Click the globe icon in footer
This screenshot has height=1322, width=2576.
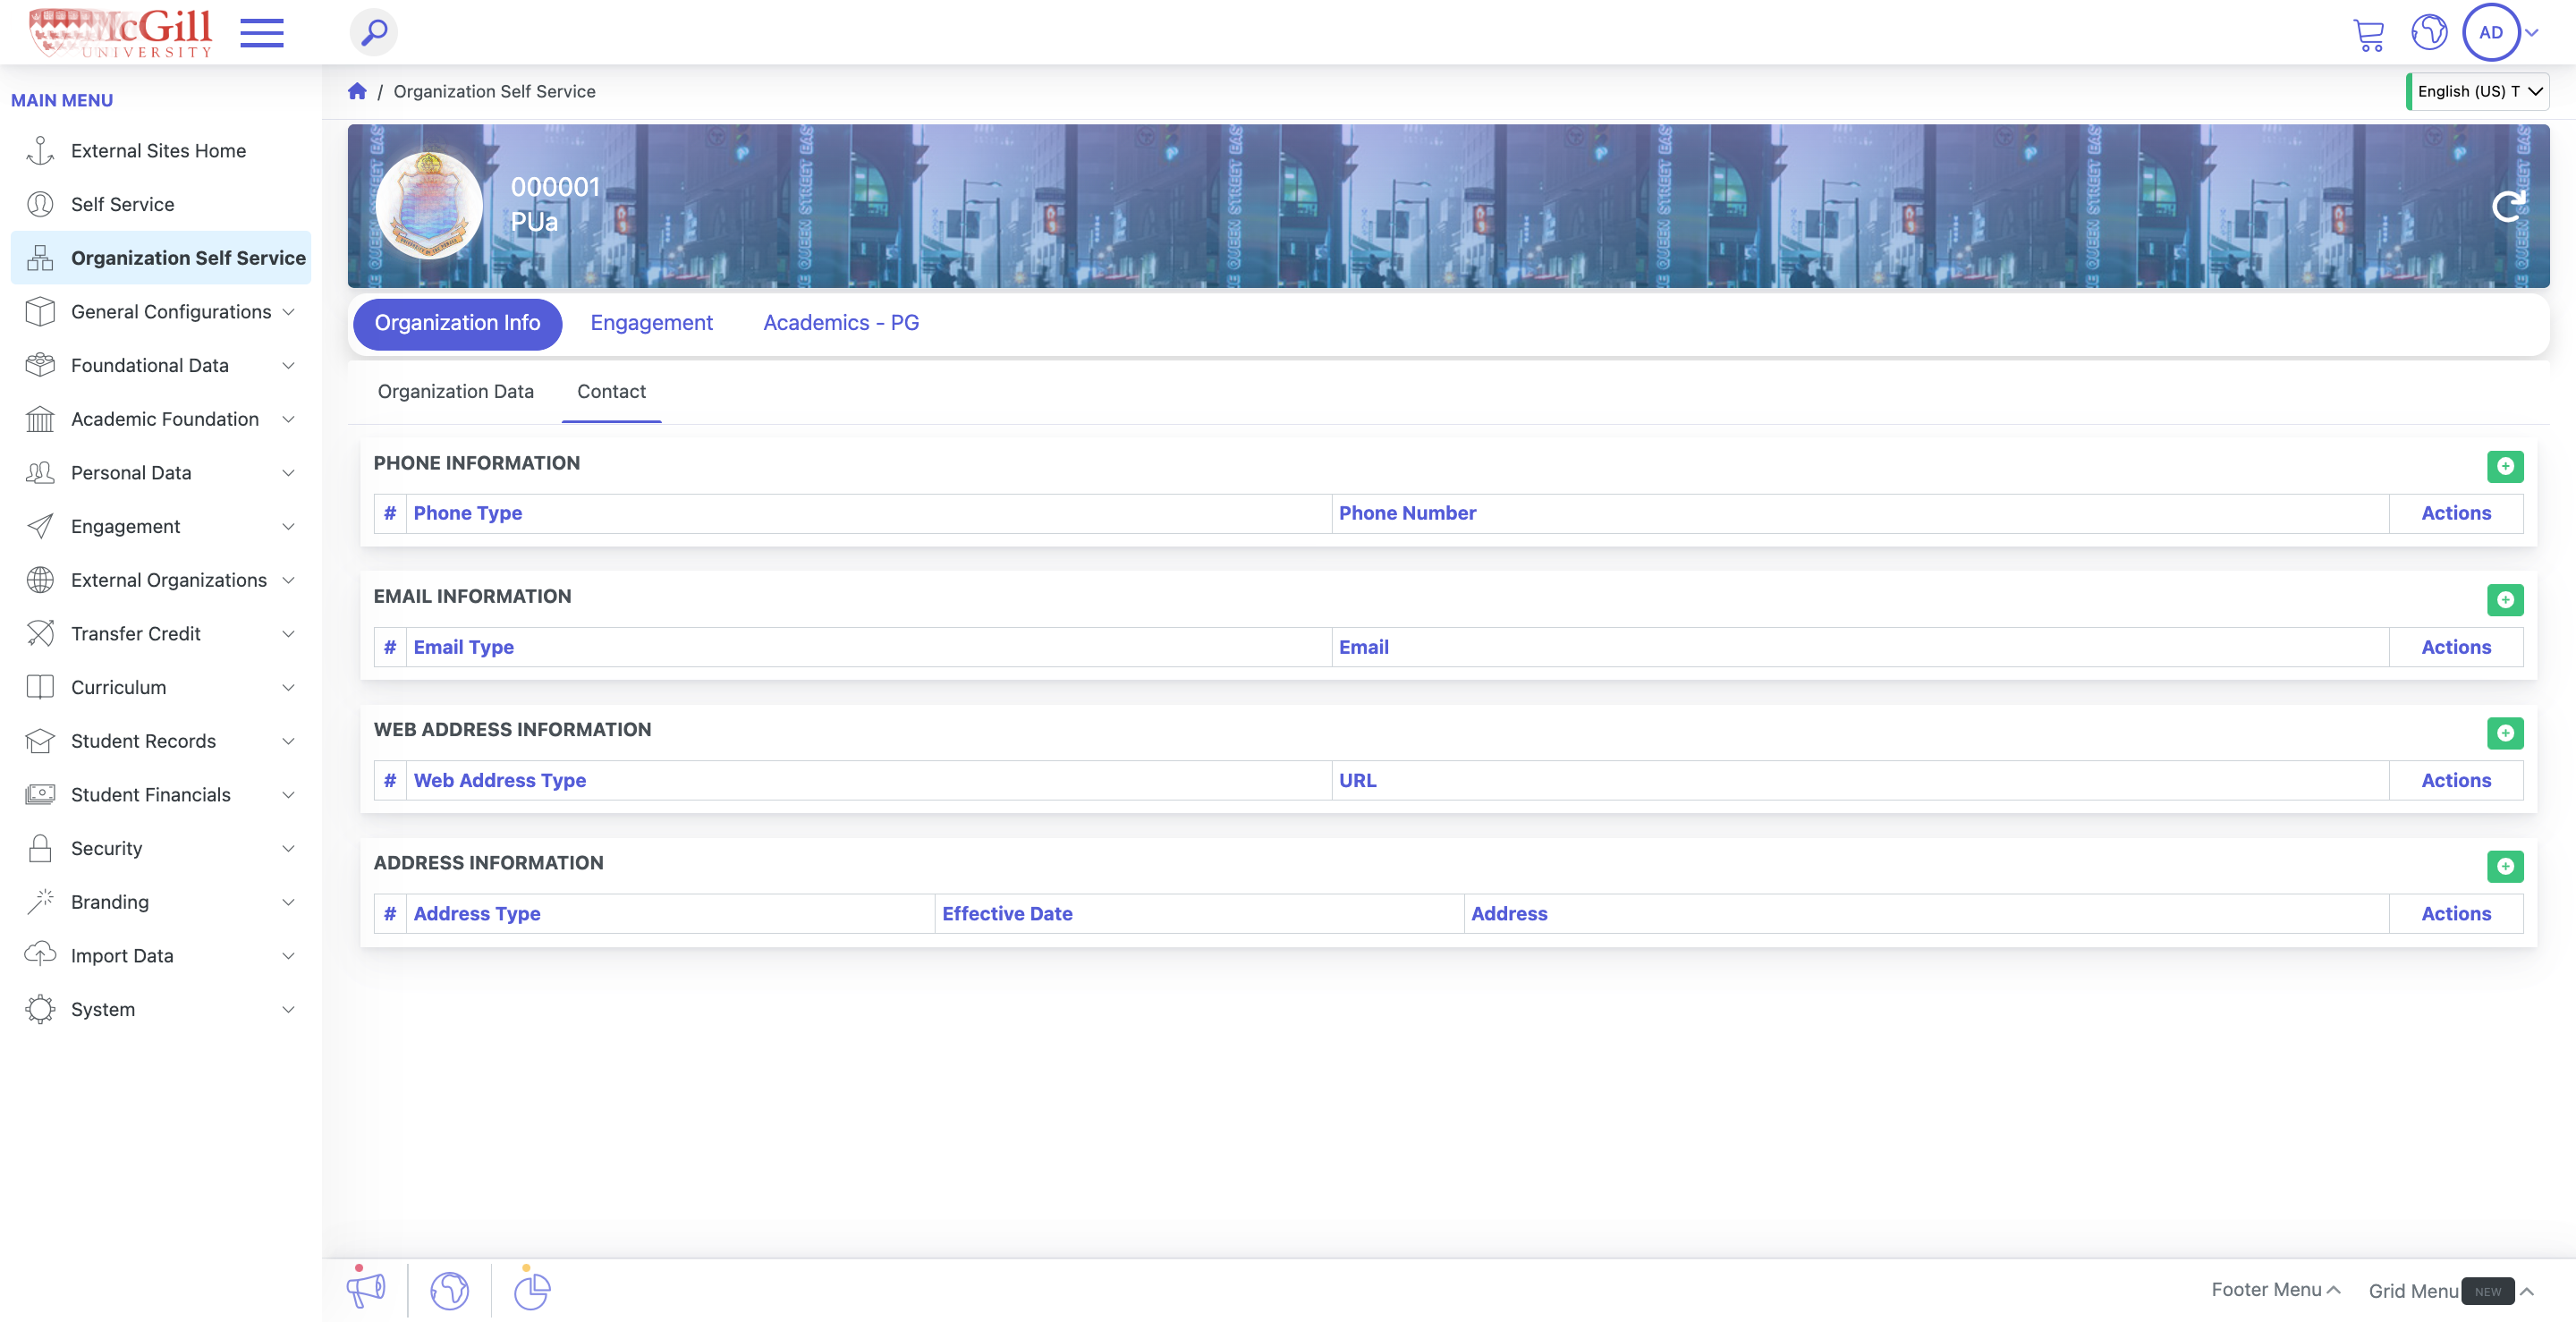449,1290
